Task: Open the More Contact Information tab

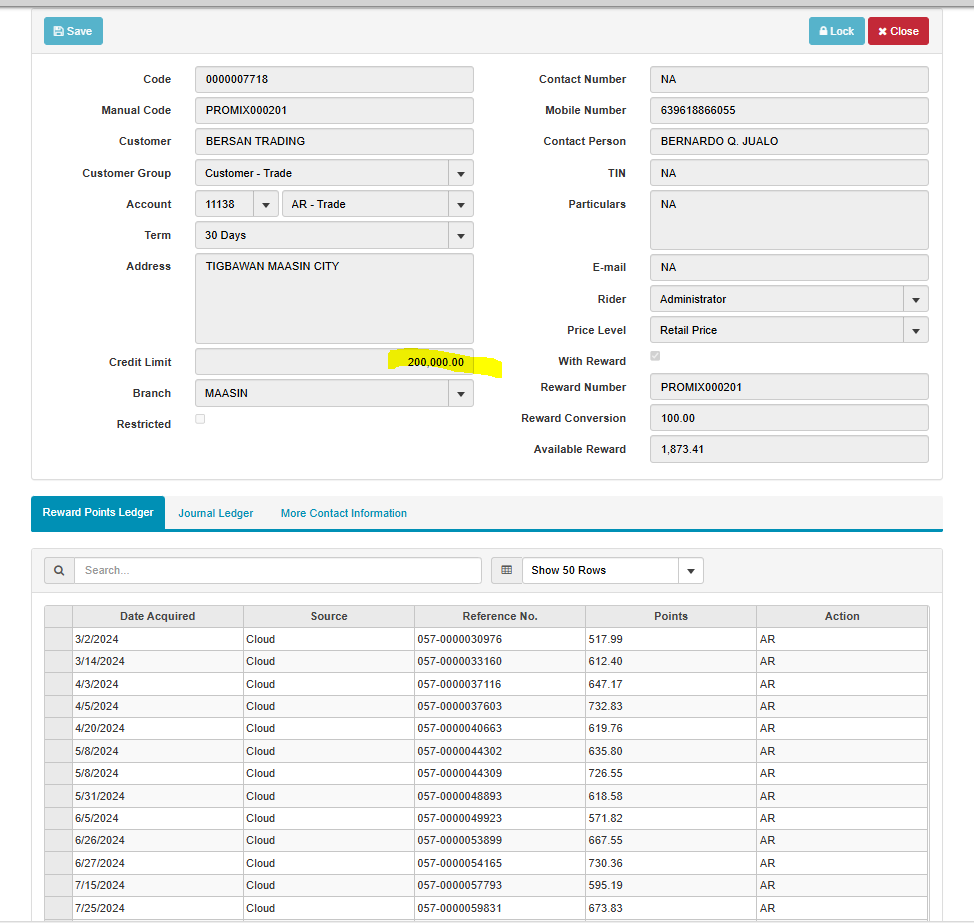Action: click(x=343, y=513)
